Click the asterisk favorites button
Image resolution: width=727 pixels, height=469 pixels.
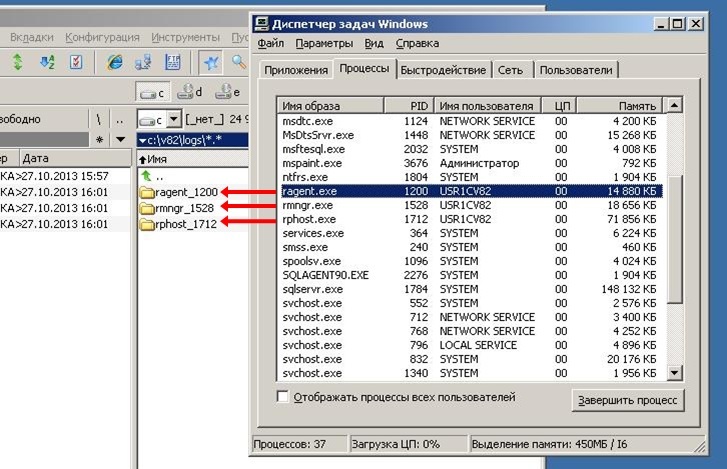(x=99, y=139)
